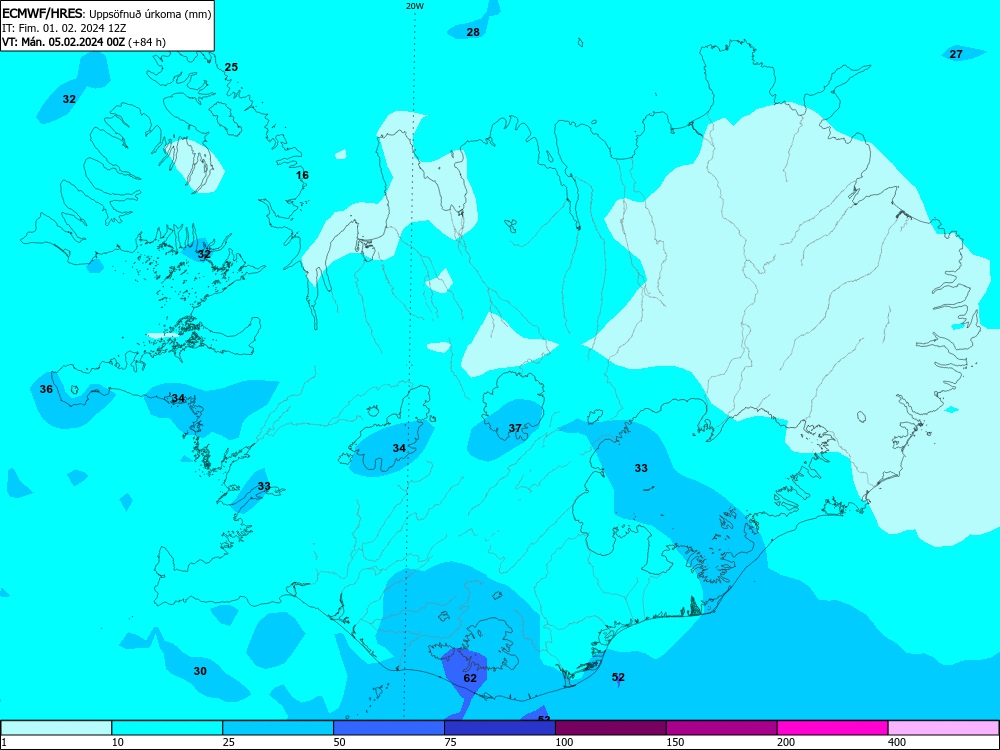Choose the hot pink 200–400 mm legend swatch
Image resolution: width=1000 pixels, height=750 pixels.
click(x=833, y=728)
